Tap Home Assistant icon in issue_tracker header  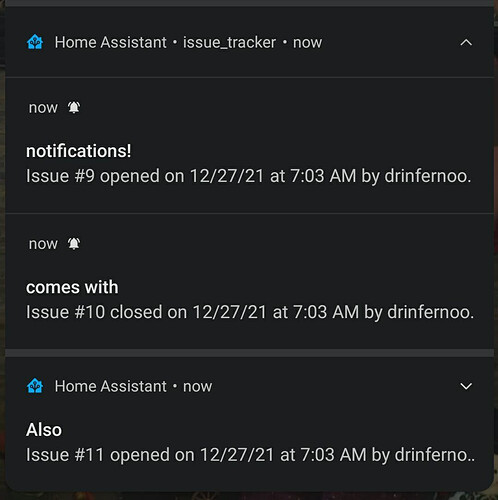[x=35, y=42]
